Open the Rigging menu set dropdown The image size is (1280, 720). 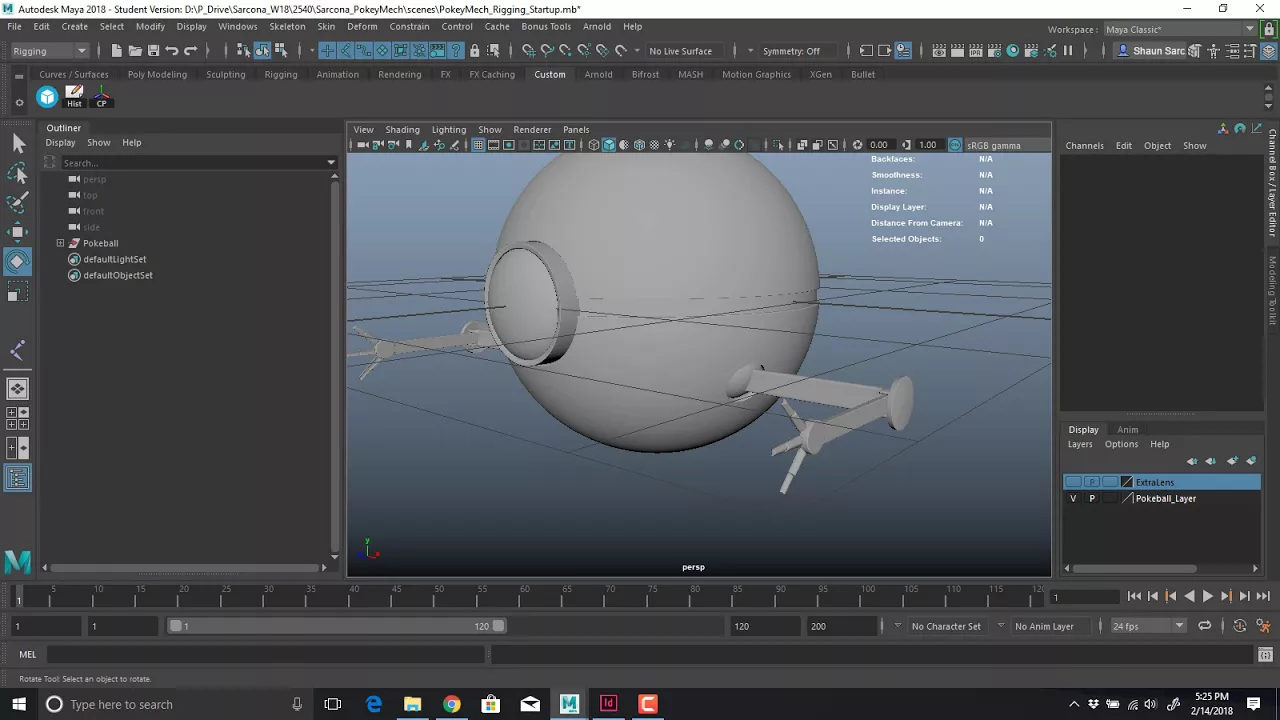tap(50, 51)
